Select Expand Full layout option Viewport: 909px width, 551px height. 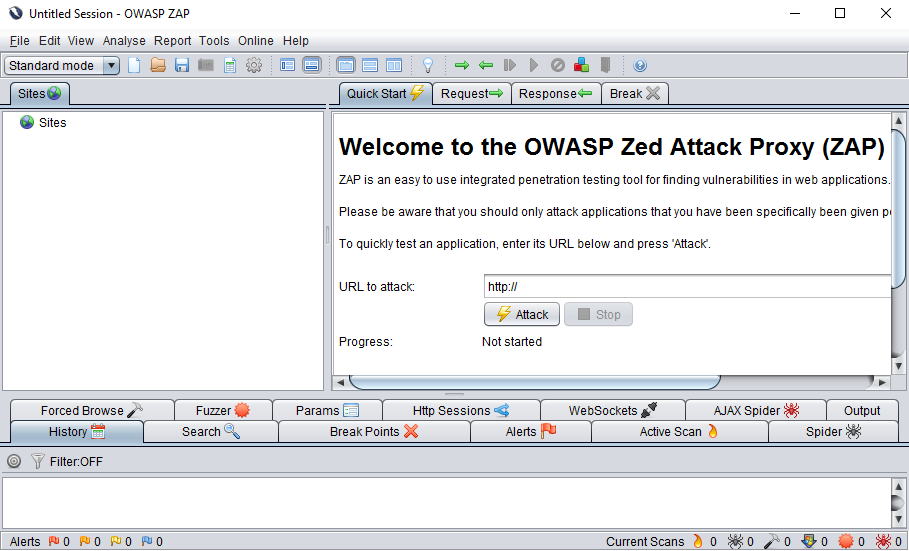tap(394, 65)
